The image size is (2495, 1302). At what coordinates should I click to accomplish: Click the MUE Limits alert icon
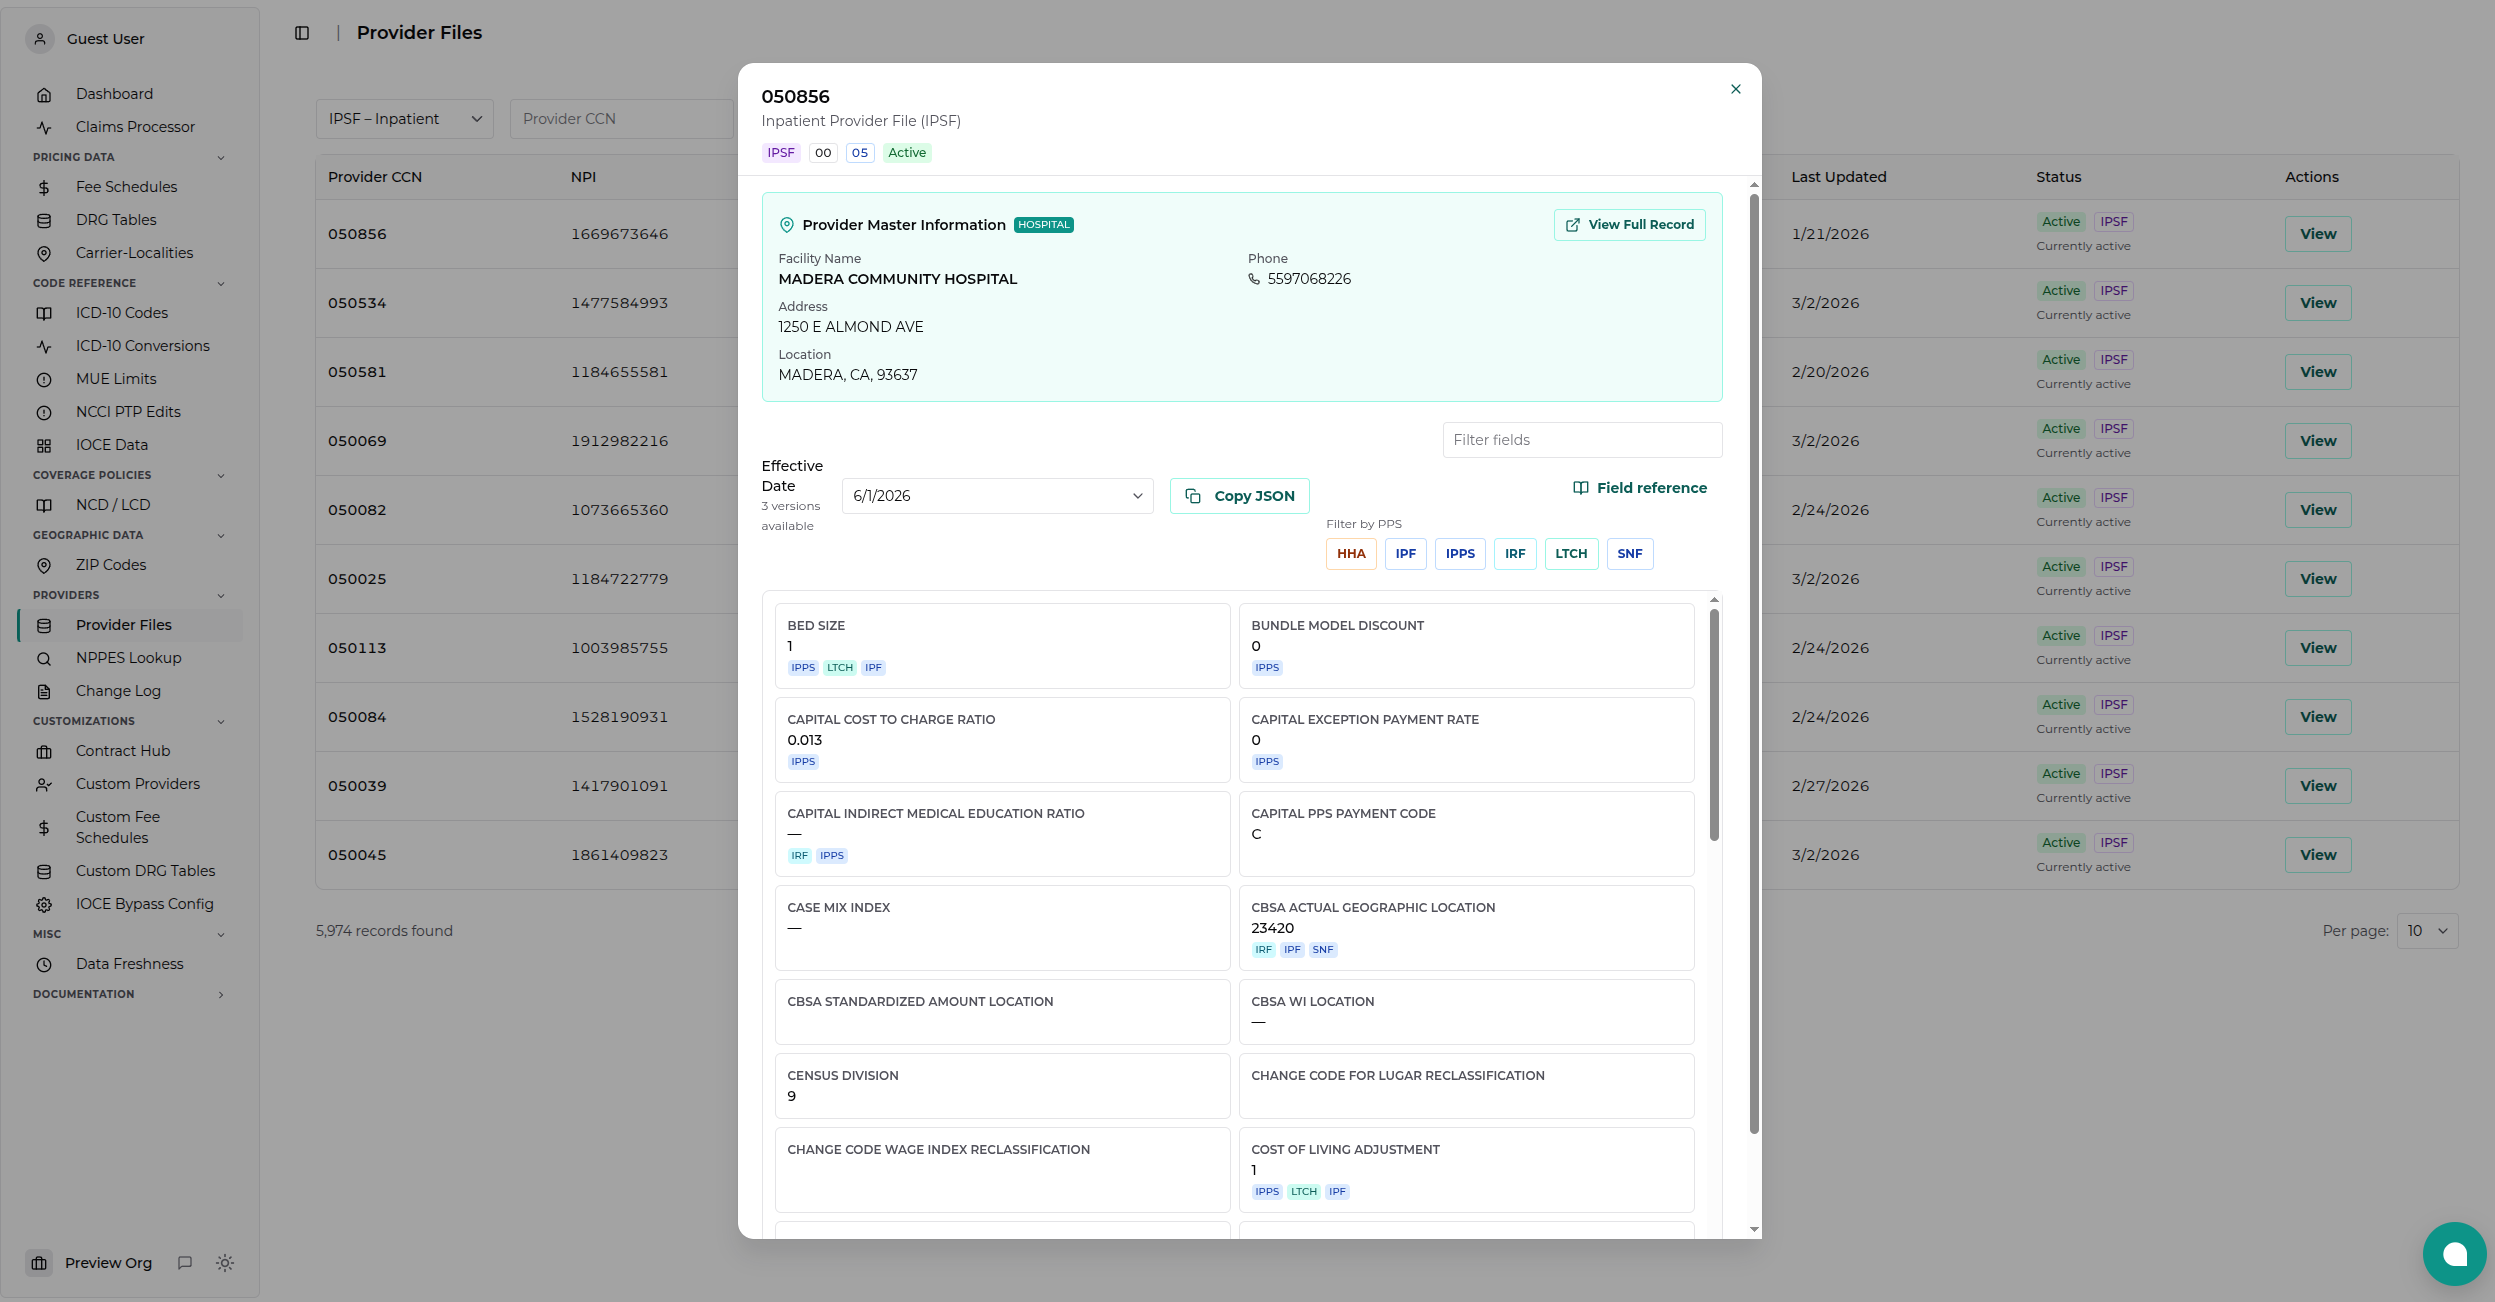(x=44, y=380)
